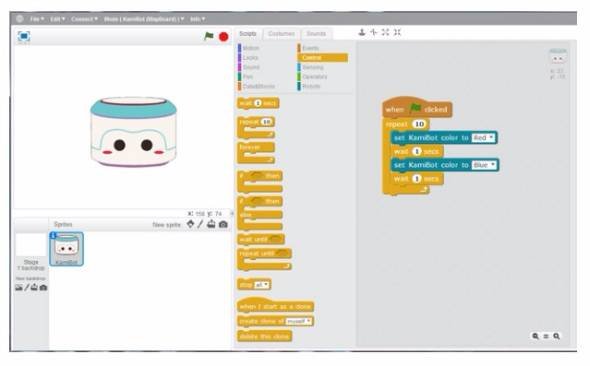Zoom in the scripts area

(557, 336)
